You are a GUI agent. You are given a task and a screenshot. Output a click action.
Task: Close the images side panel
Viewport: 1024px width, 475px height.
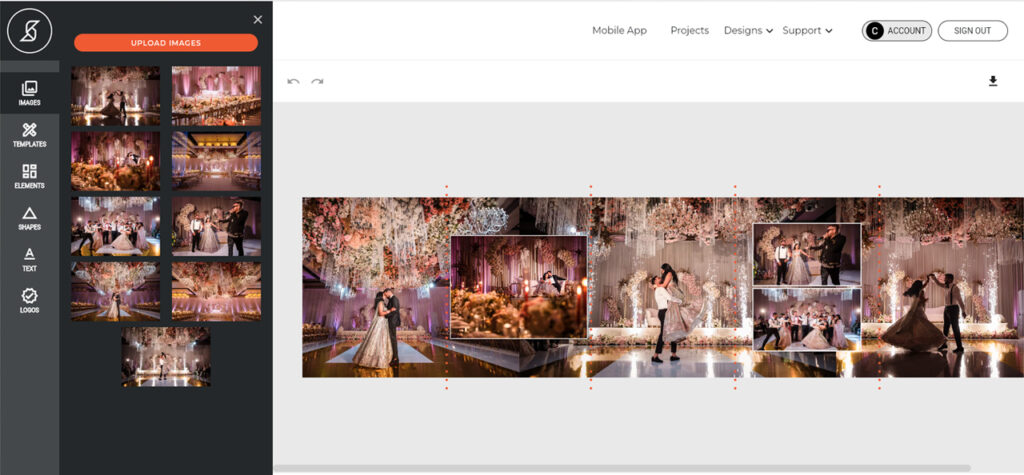(258, 20)
